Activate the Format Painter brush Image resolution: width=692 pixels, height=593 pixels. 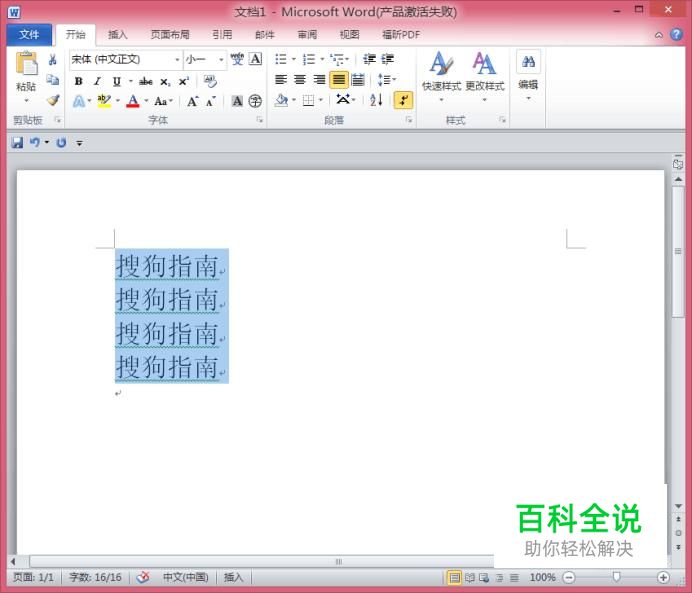53,101
